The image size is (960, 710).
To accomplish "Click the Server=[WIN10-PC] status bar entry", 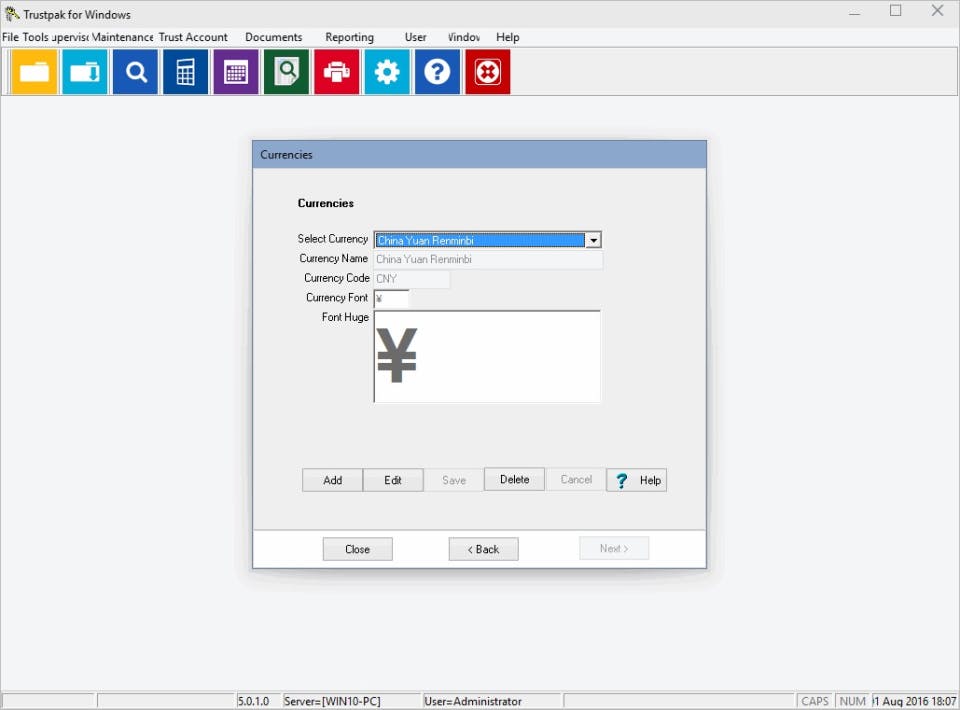I will point(352,701).
